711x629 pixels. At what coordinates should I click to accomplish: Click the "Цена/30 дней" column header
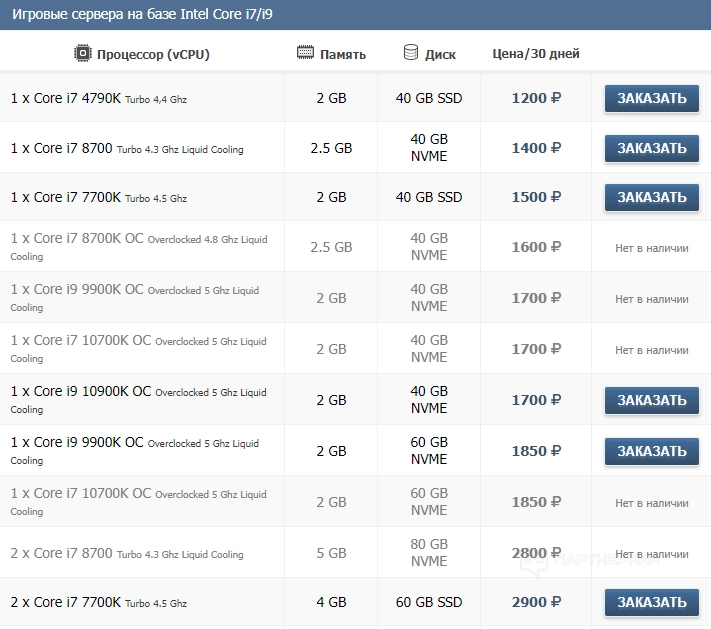536,54
